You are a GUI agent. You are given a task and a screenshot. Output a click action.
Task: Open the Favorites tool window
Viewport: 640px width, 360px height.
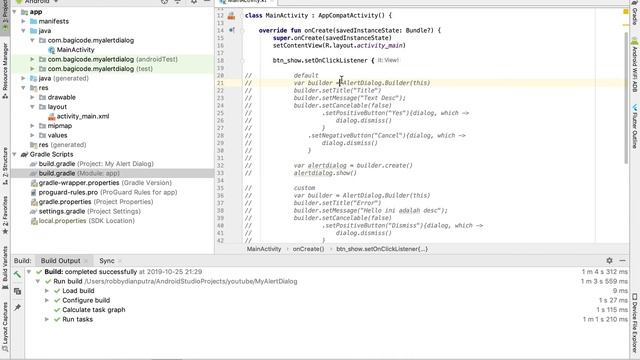tap(5, 215)
